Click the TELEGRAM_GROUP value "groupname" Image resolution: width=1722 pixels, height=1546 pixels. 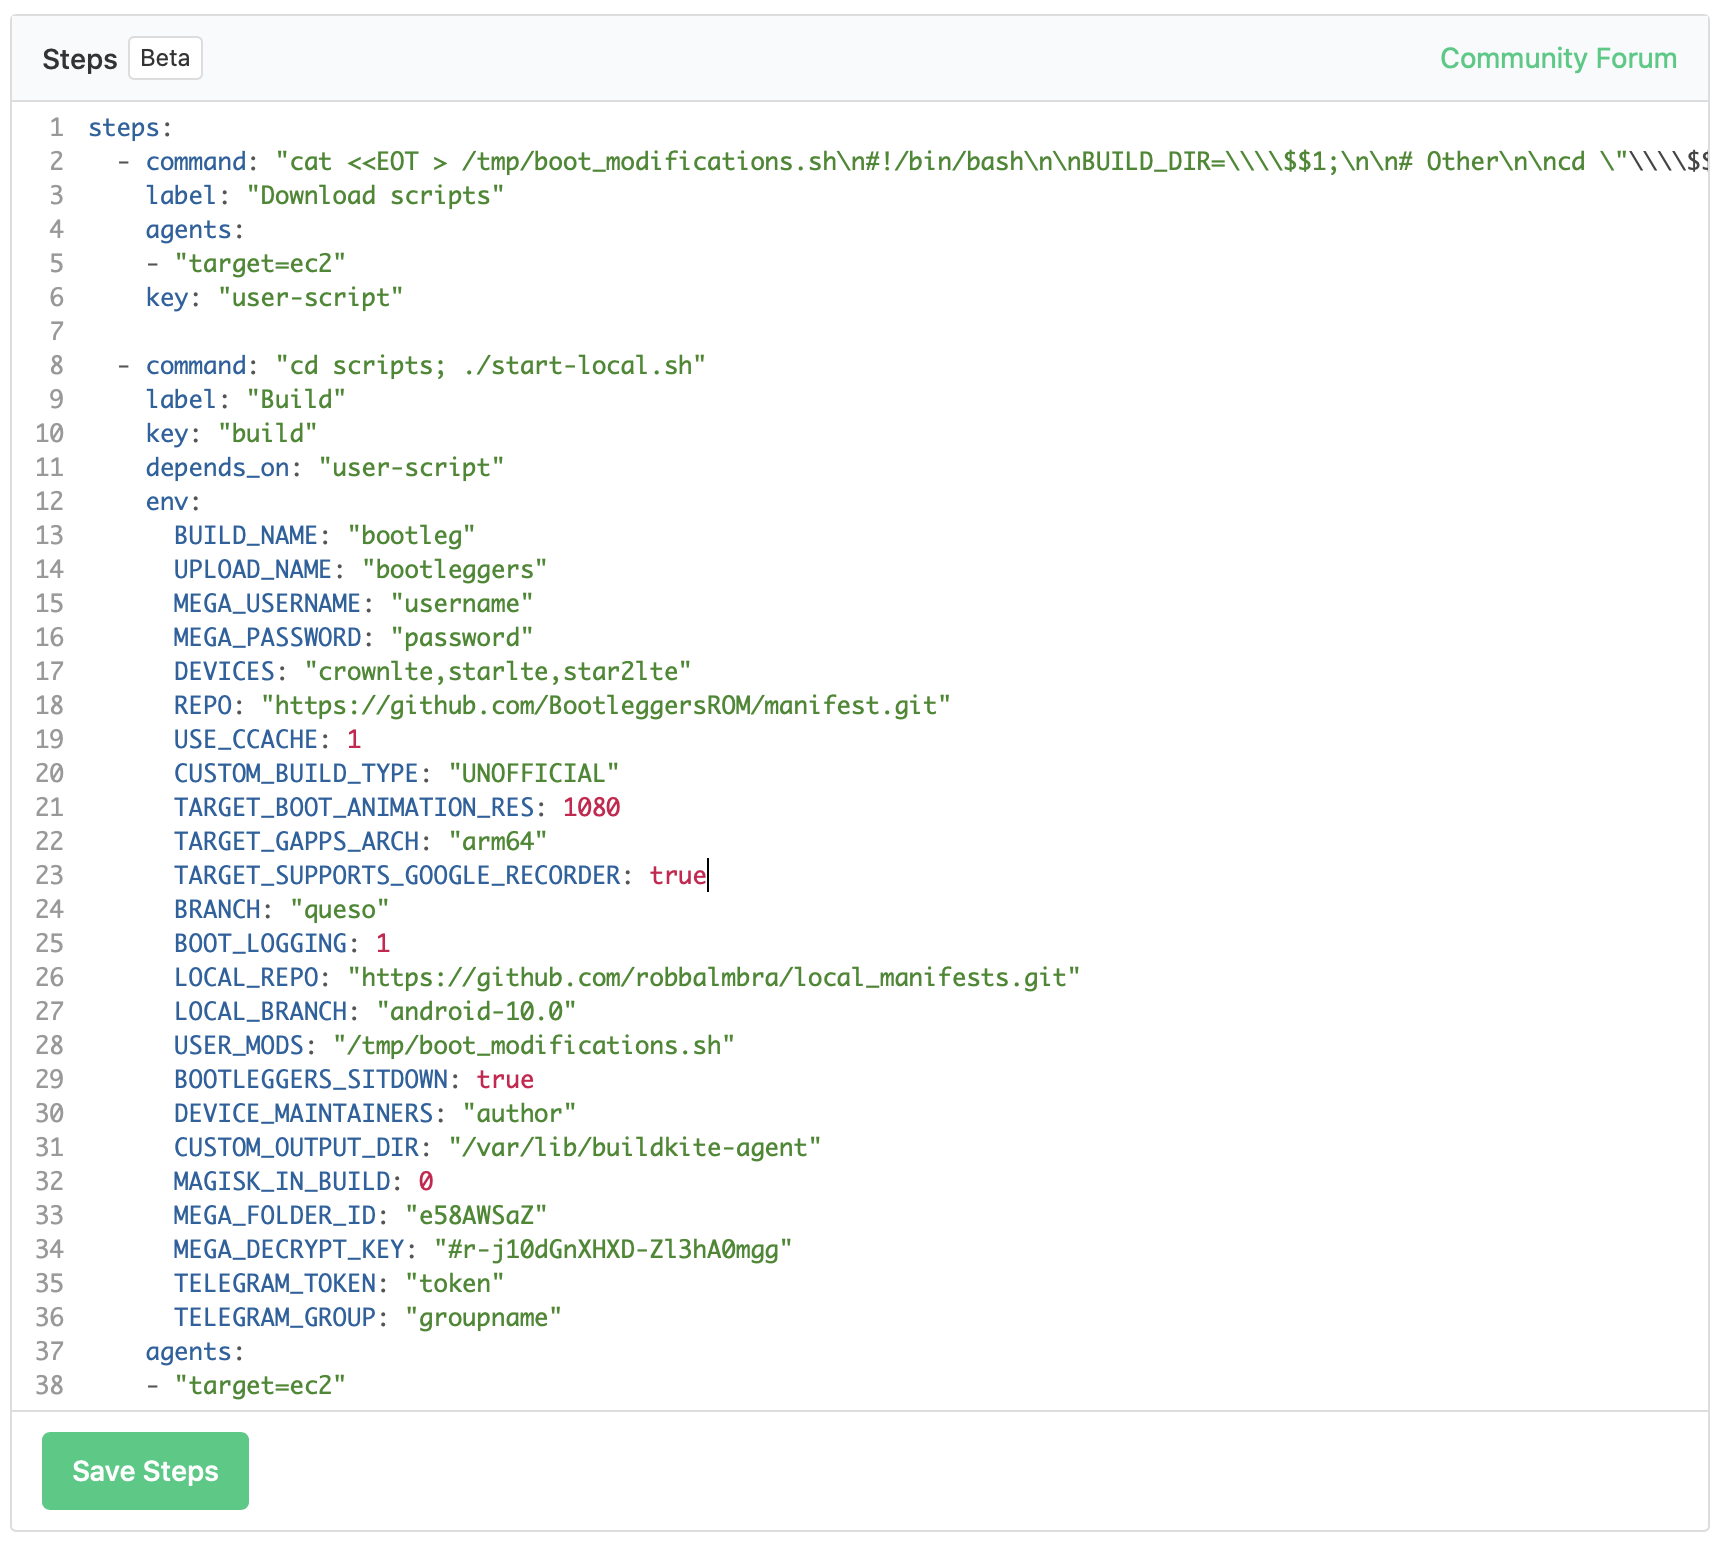(484, 1318)
